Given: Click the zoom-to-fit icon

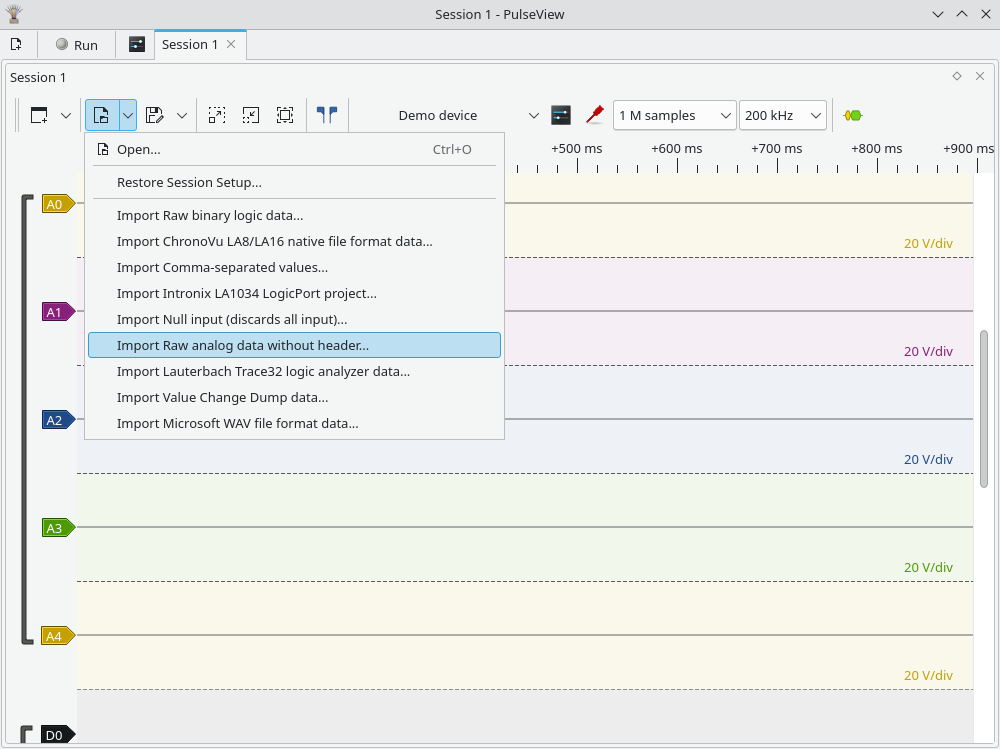Looking at the screenshot, I should [285, 115].
